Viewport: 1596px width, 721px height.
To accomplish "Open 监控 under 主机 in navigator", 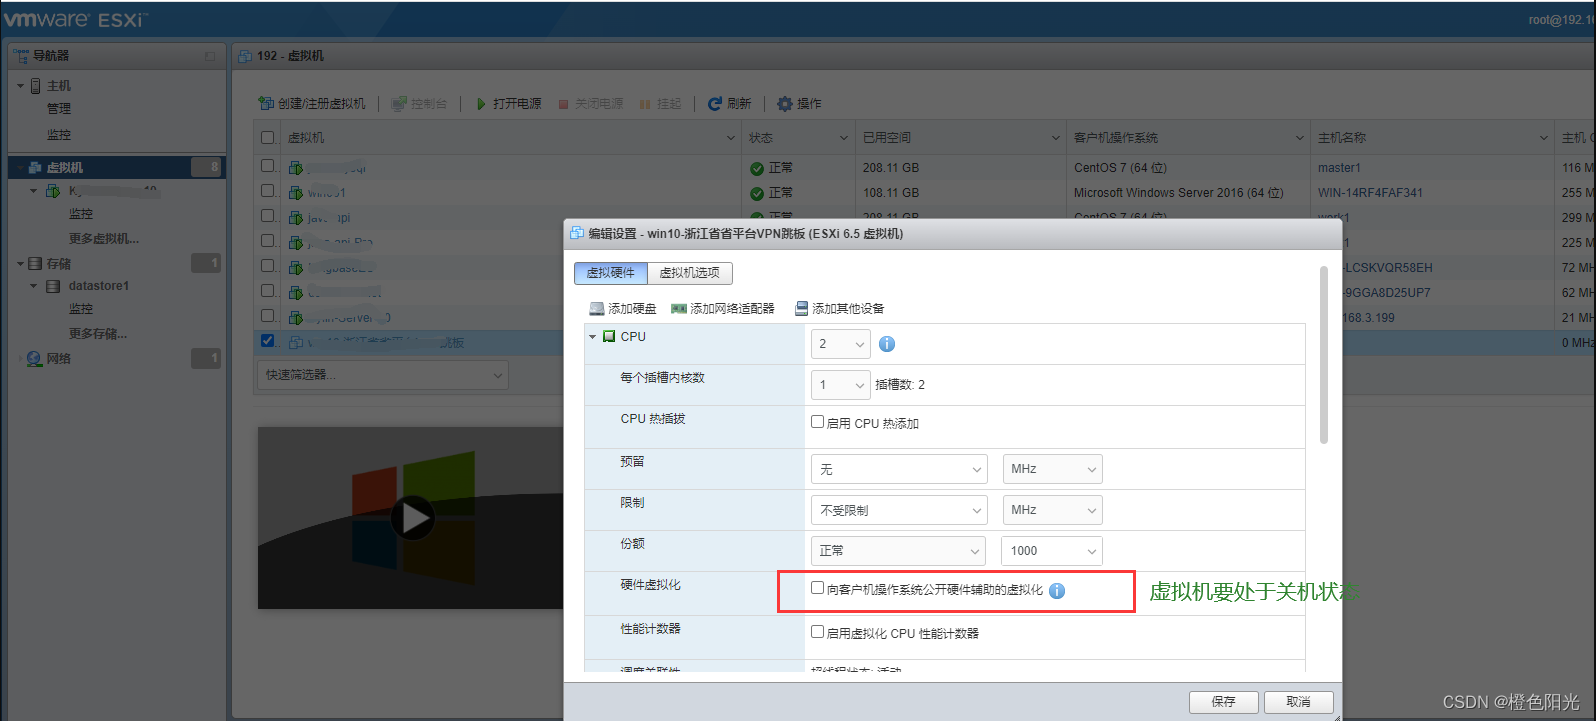I will 59,135.
